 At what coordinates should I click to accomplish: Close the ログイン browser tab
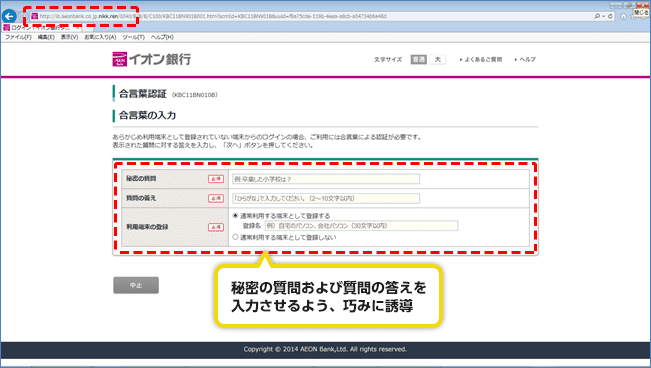pyautogui.click(x=77, y=28)
